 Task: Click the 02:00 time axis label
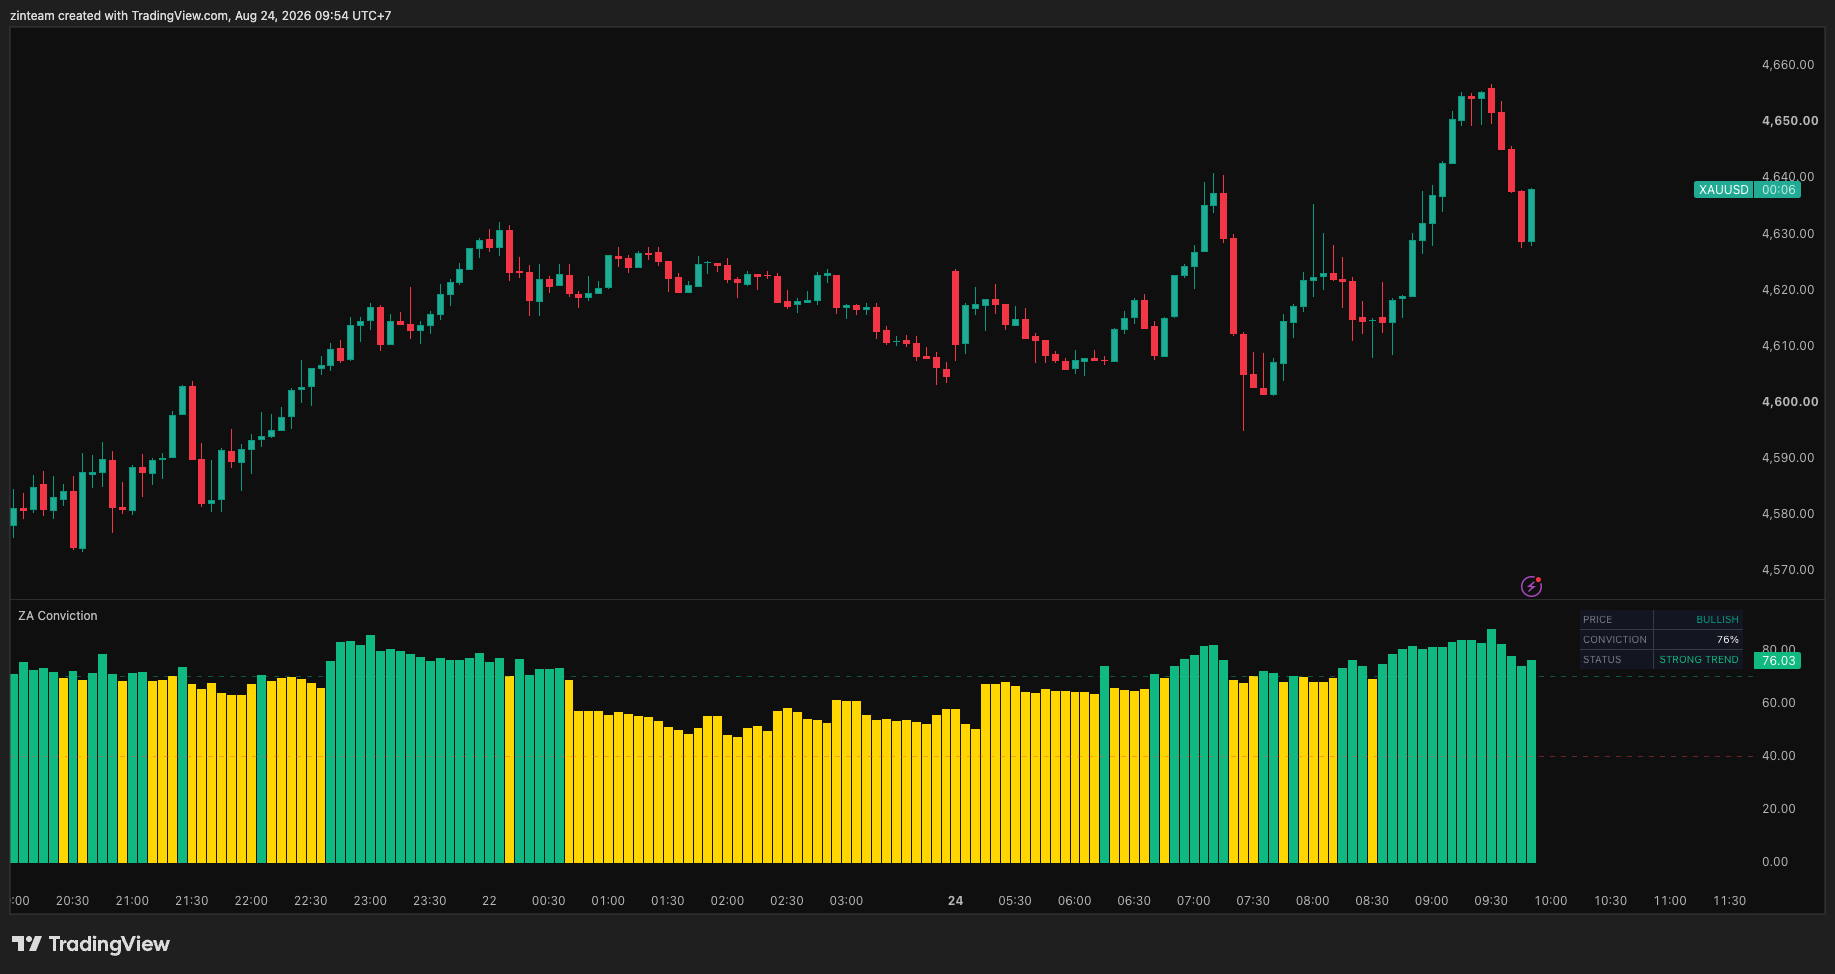pyautogui.click(x=727, y=901)
